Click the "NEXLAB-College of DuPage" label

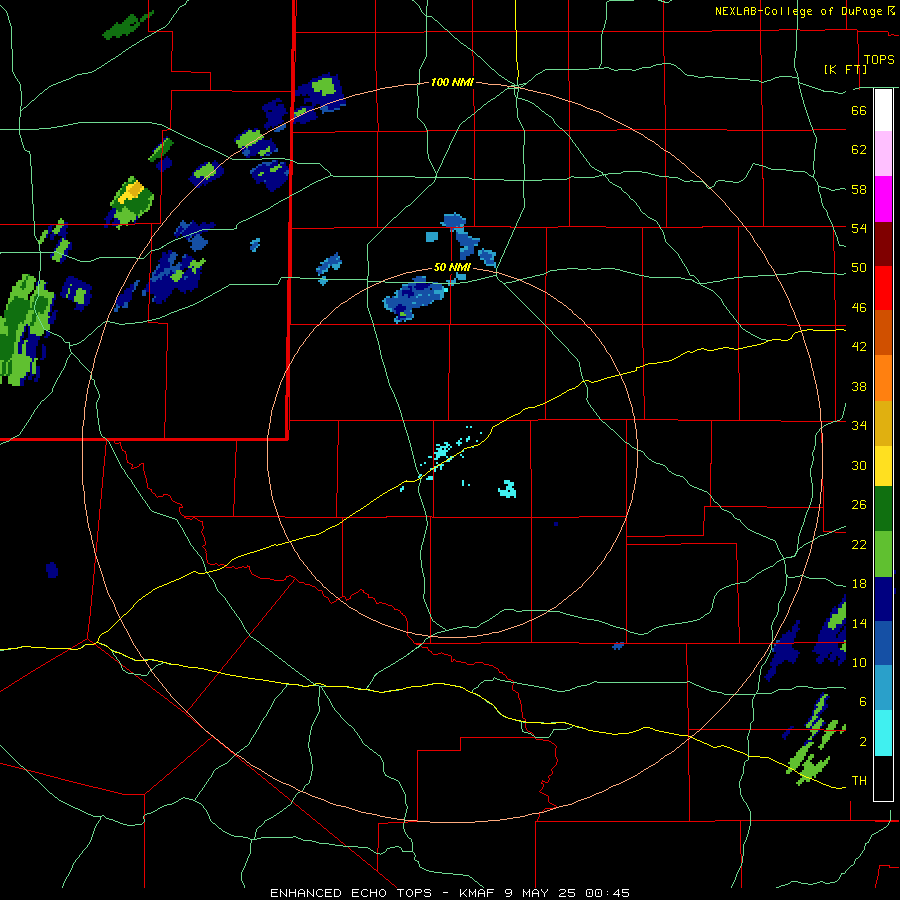click(x=798, y=11)
